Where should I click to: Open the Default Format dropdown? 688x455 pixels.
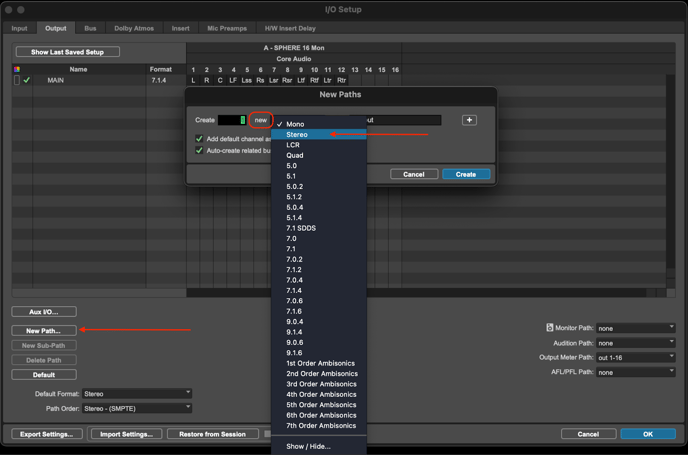(x=136, y=394)
